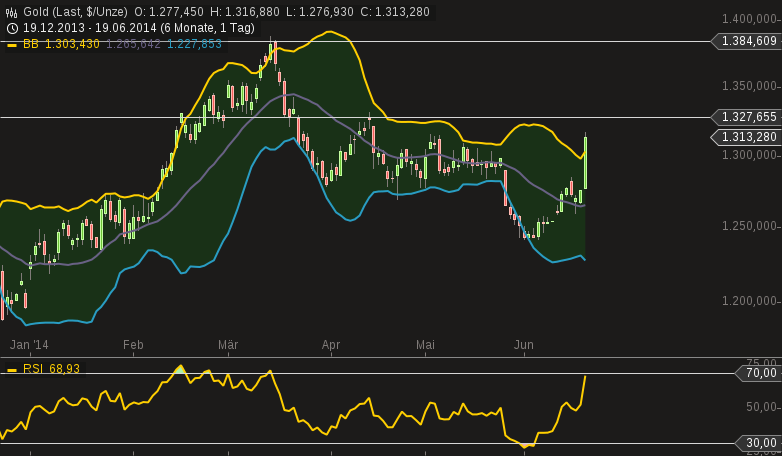The width and height of the screenshot is (782, 456).
Task: Click the Mär time axis label
Action: (228, 345)
